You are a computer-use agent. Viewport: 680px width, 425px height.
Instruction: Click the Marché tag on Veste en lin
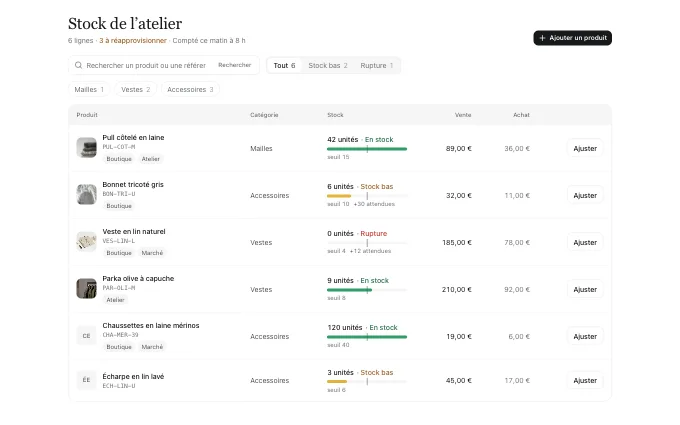(152, 253)
